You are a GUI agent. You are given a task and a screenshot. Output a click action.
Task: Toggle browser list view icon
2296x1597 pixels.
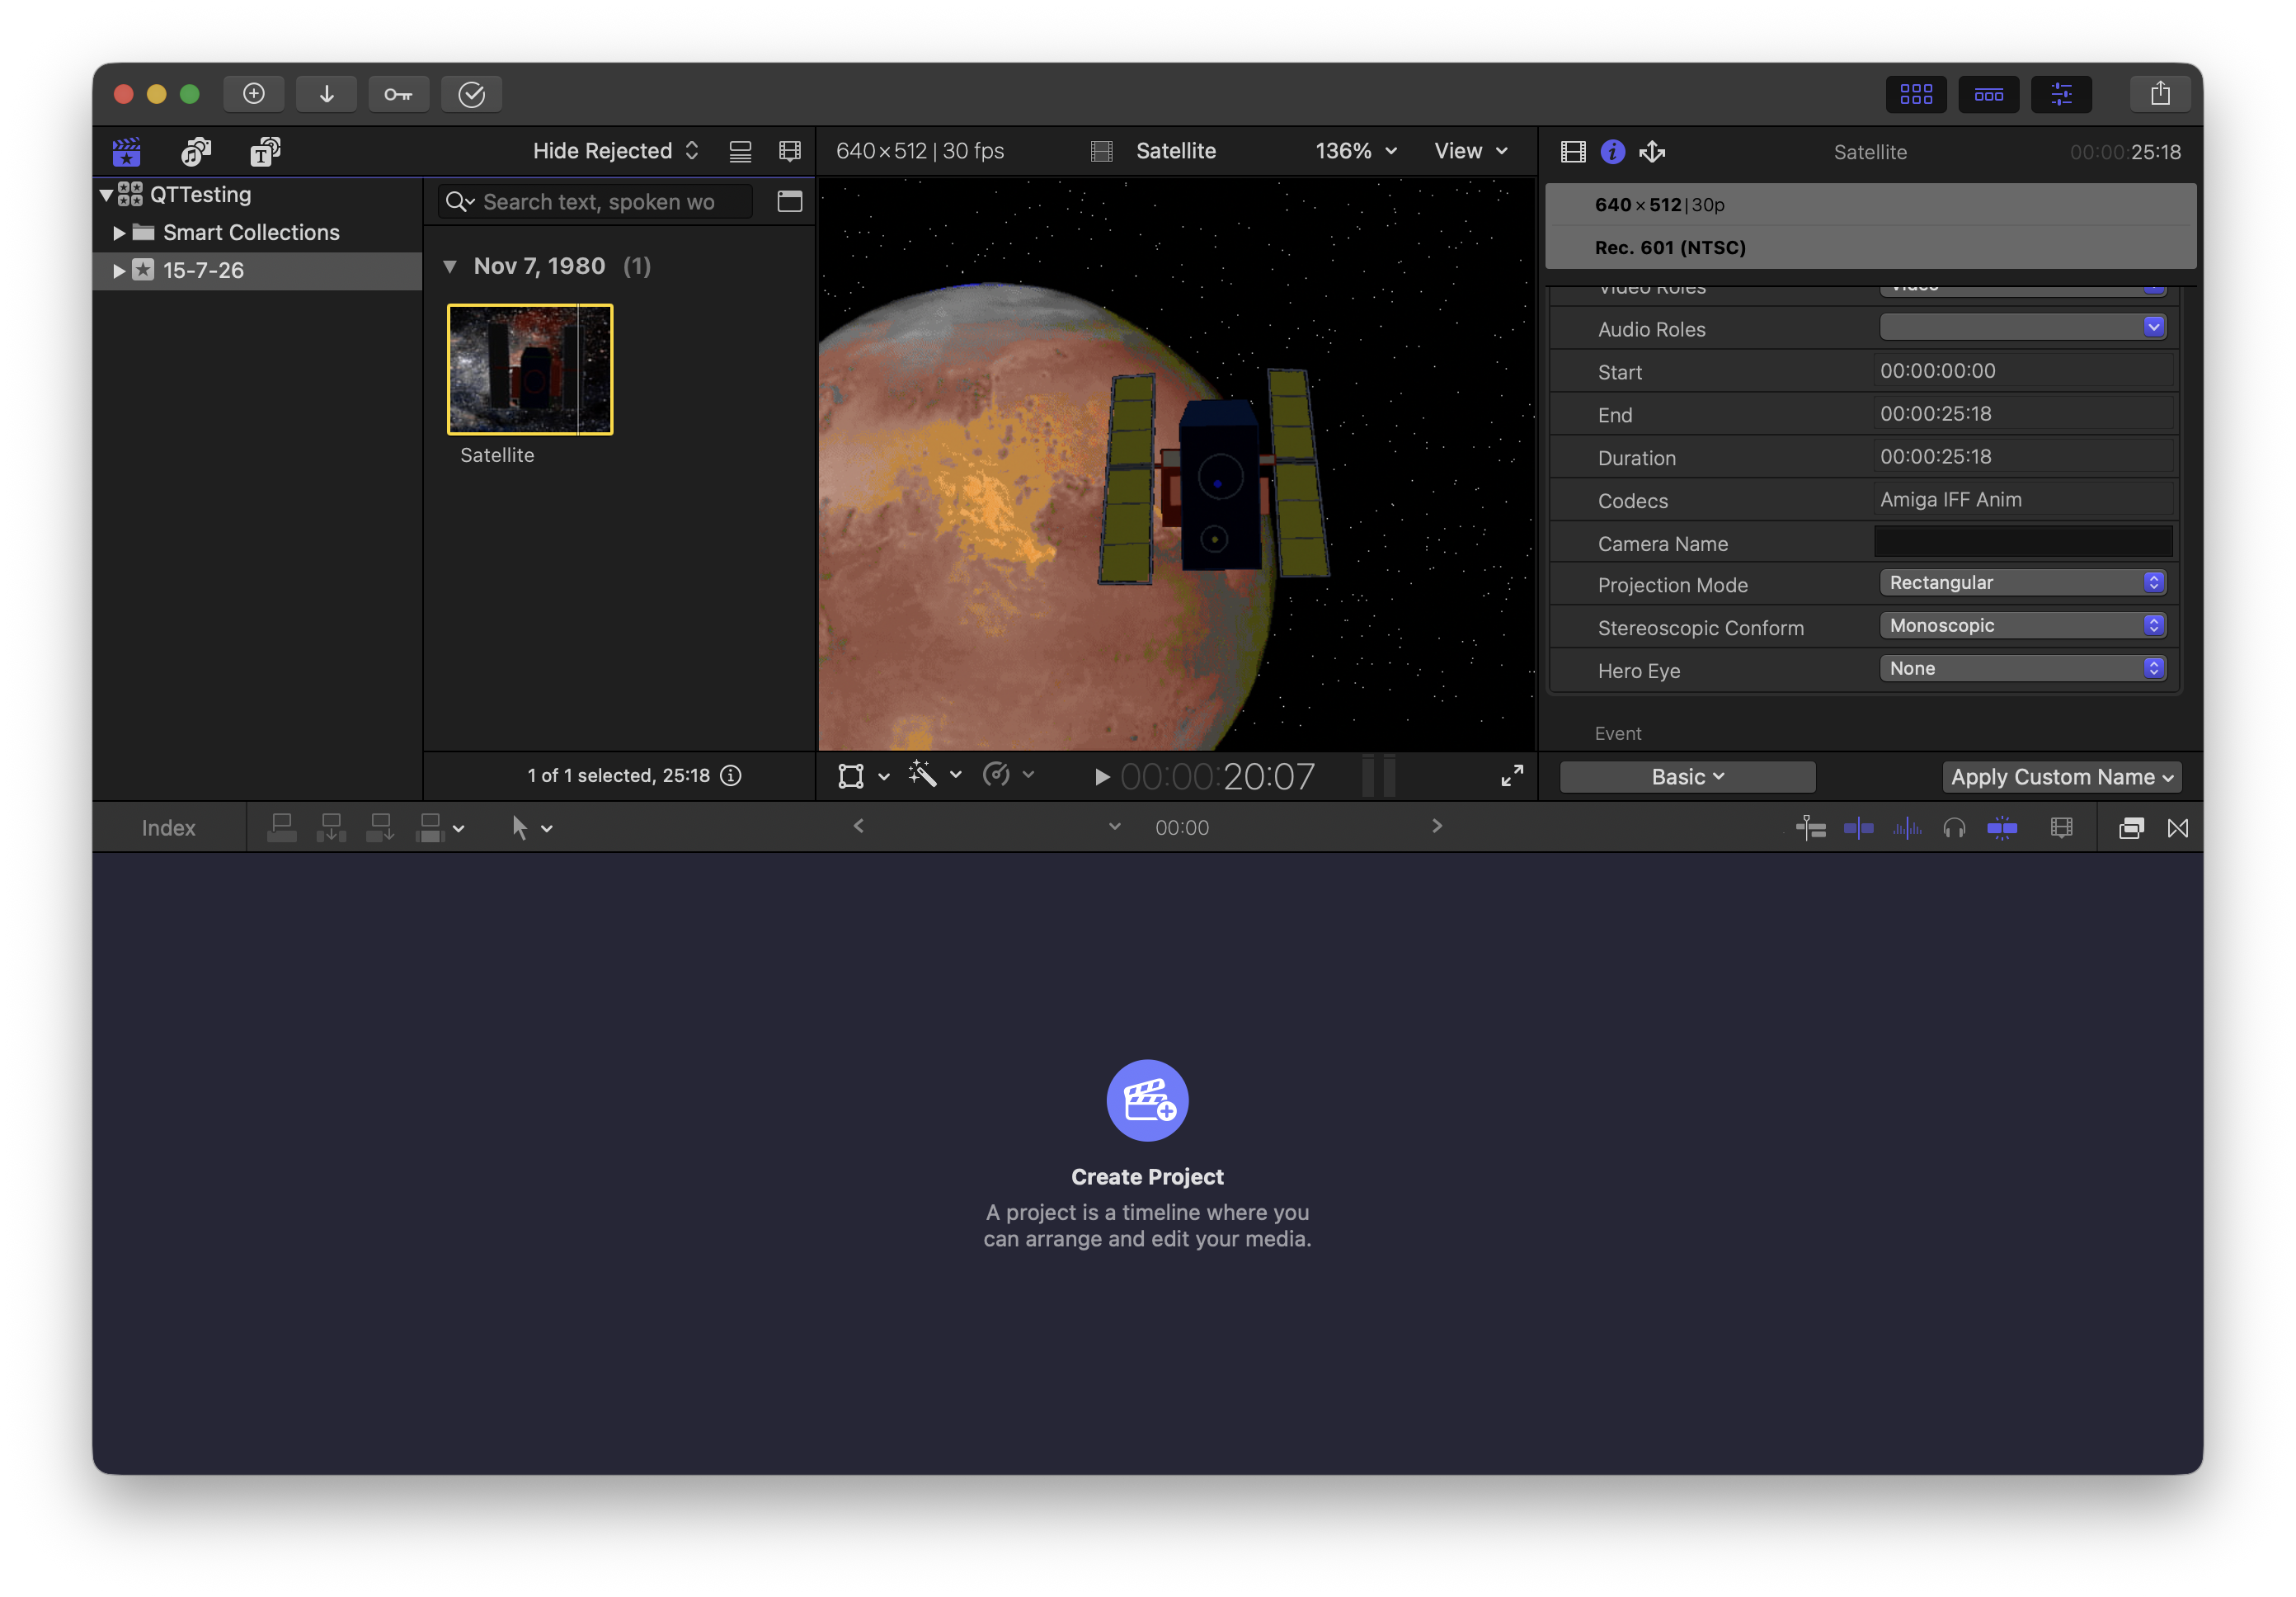point(740,151)
